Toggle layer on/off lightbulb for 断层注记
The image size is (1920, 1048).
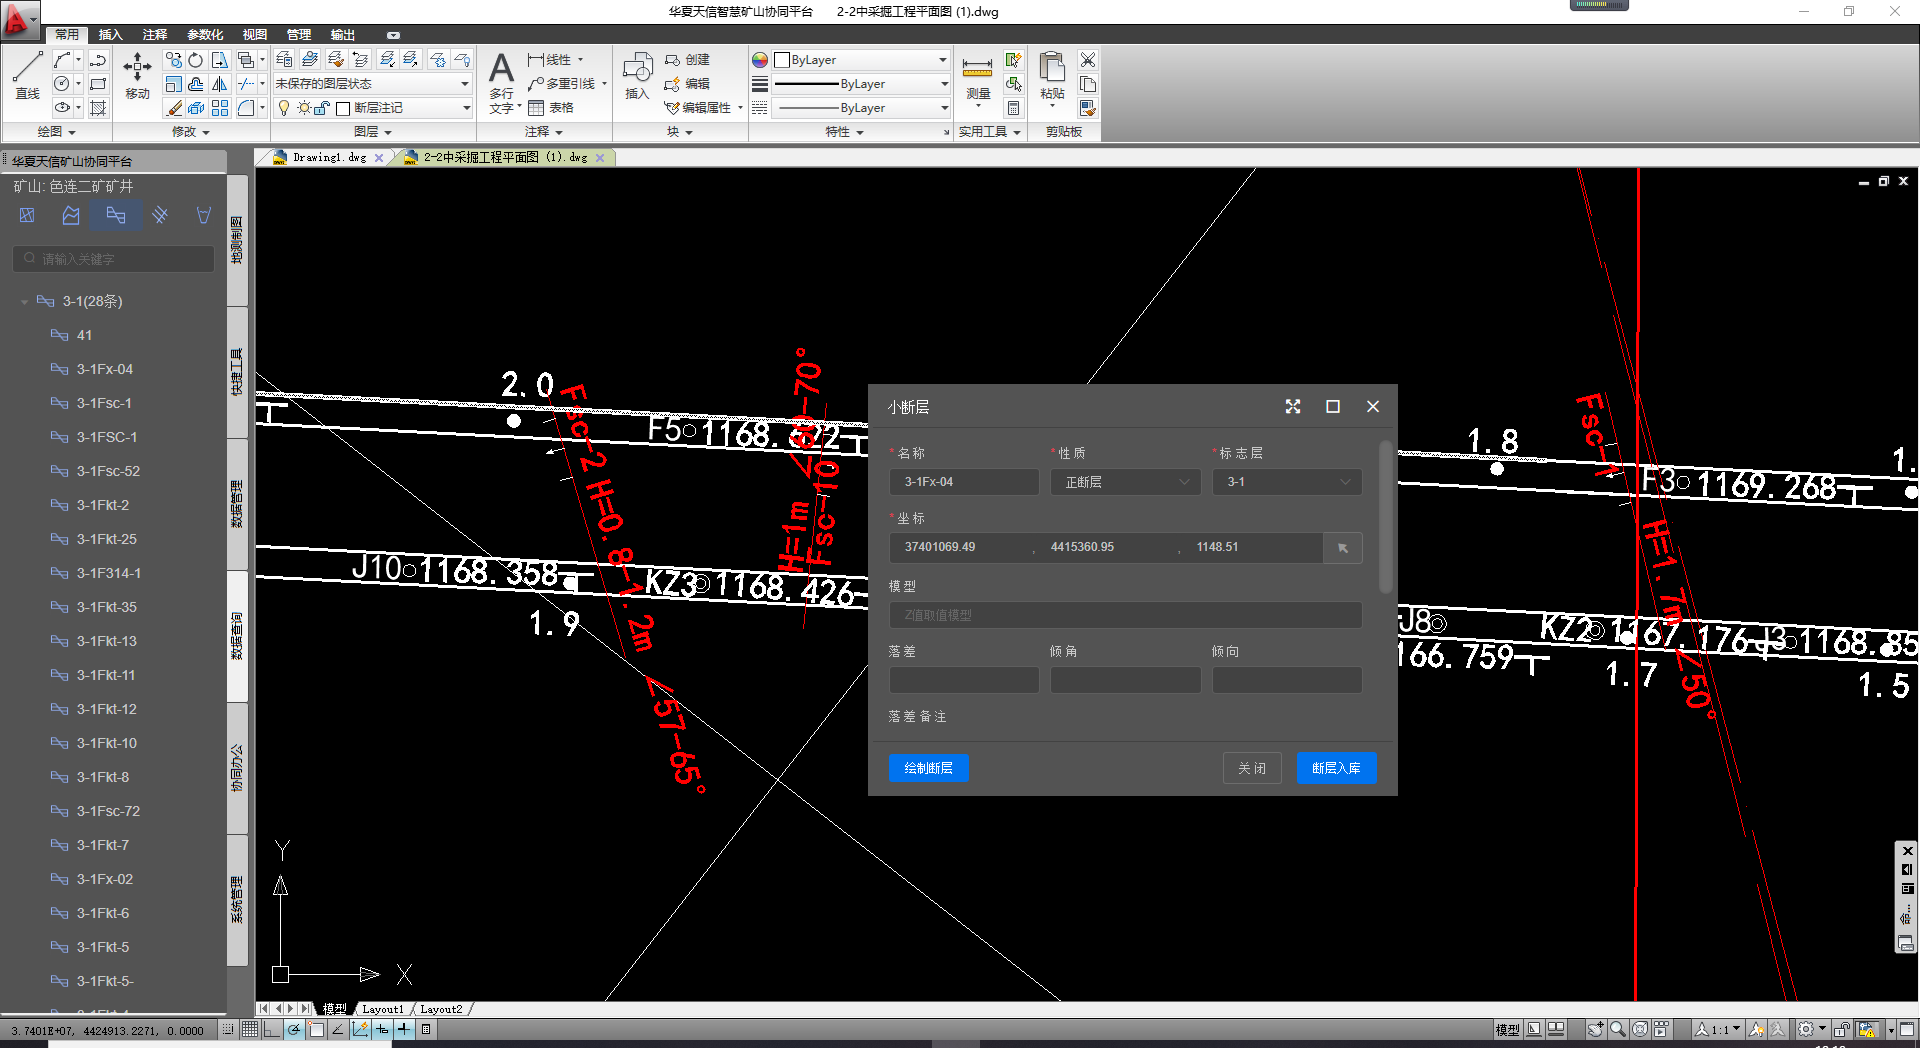click(x=284, y=108)
